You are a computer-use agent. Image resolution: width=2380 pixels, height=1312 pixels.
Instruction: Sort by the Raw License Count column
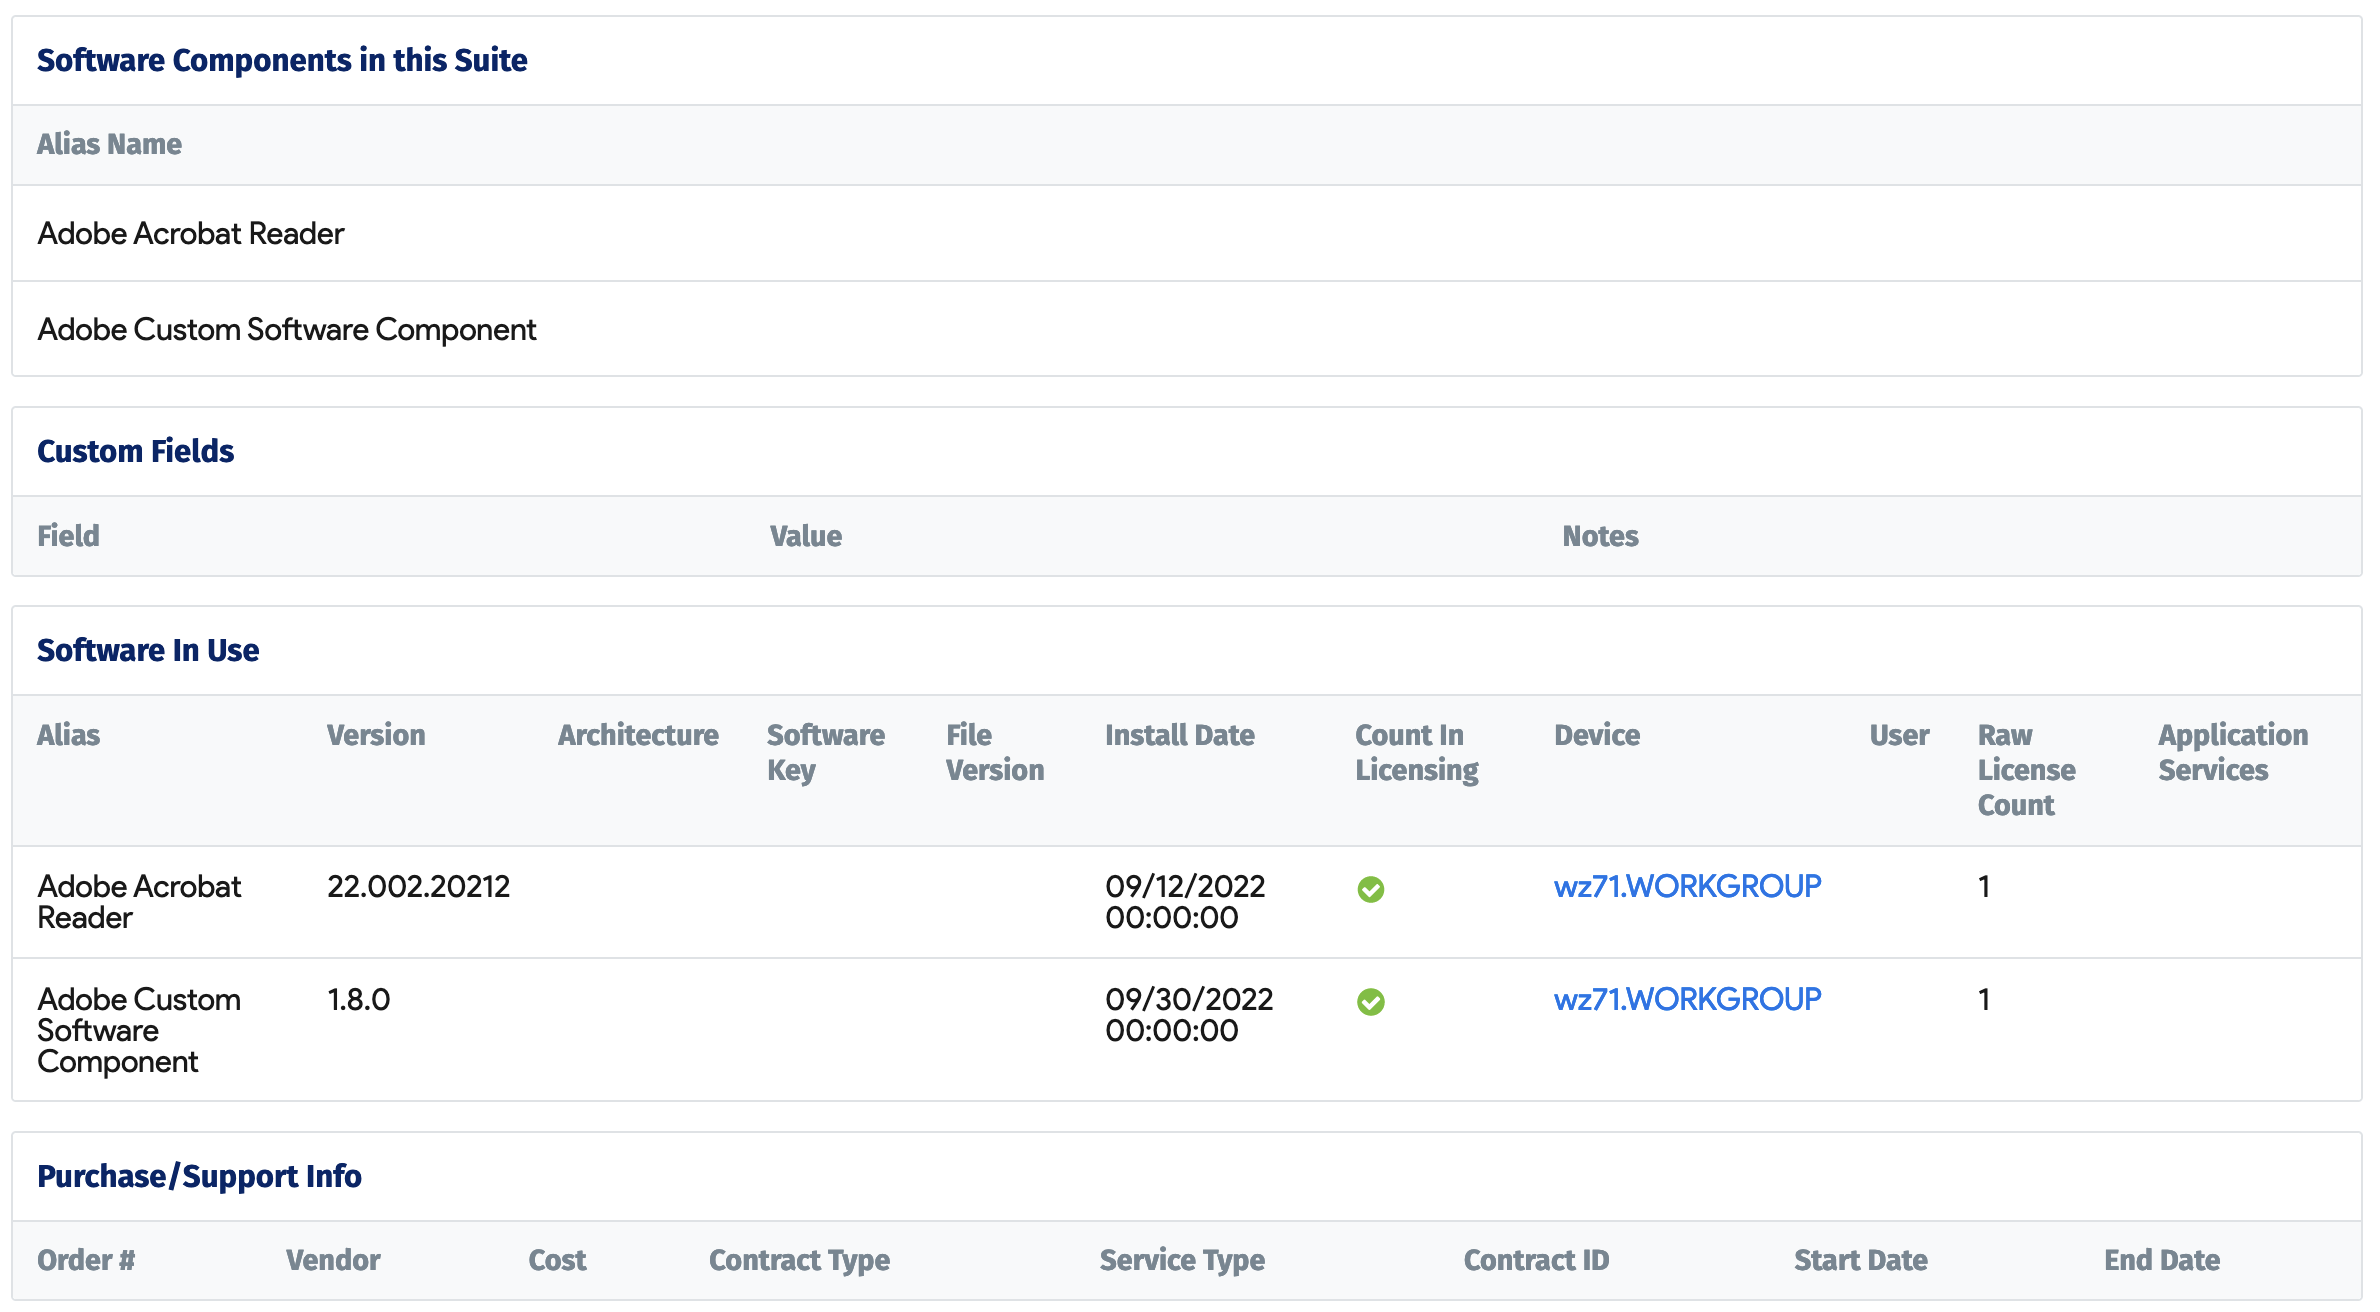[x=2026, y=770]
